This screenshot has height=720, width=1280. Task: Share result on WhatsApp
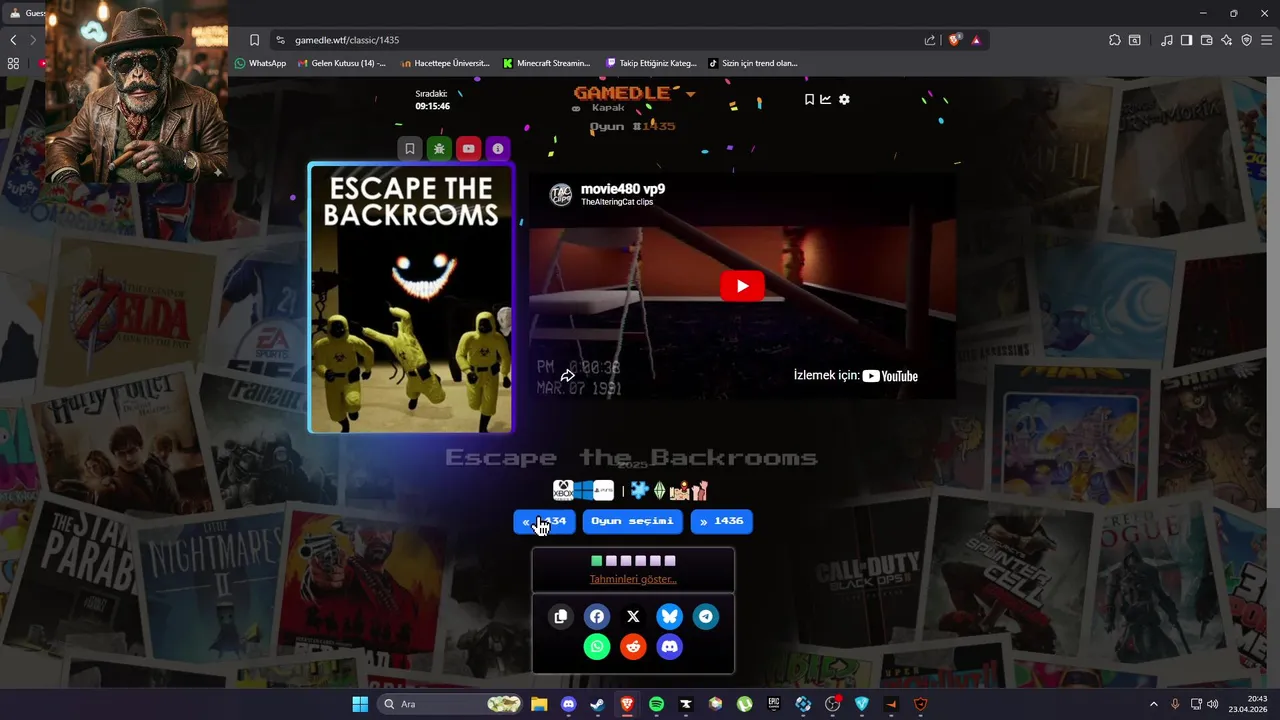pos(597,647)
